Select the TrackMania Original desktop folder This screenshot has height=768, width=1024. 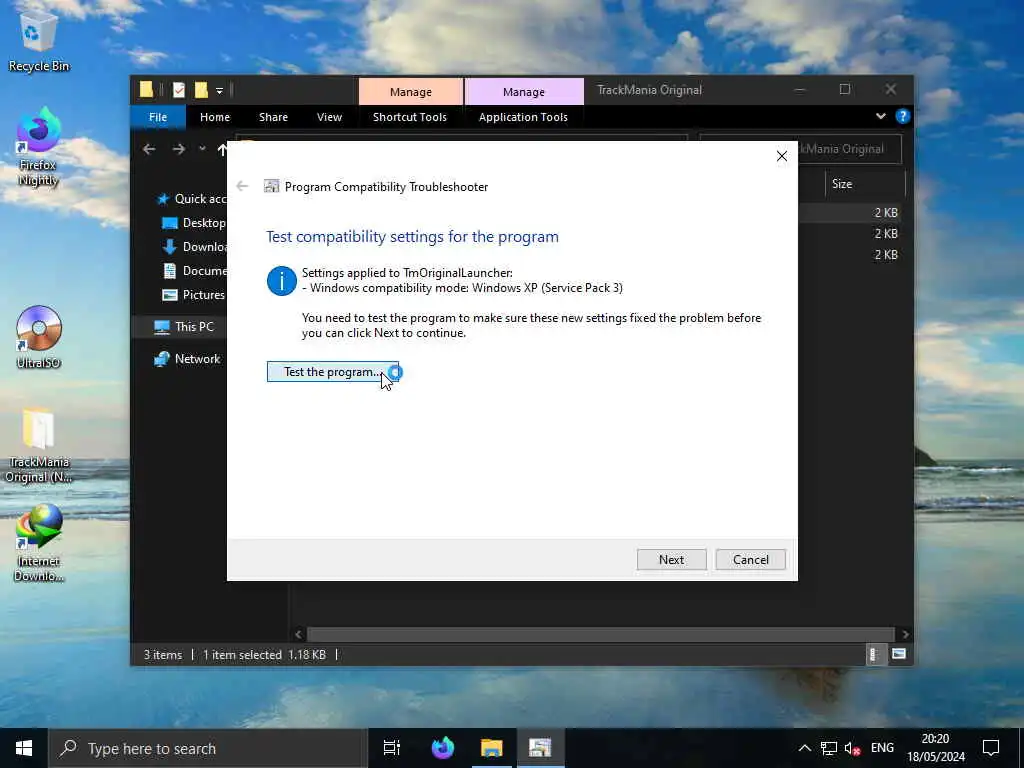click(39, 445)
